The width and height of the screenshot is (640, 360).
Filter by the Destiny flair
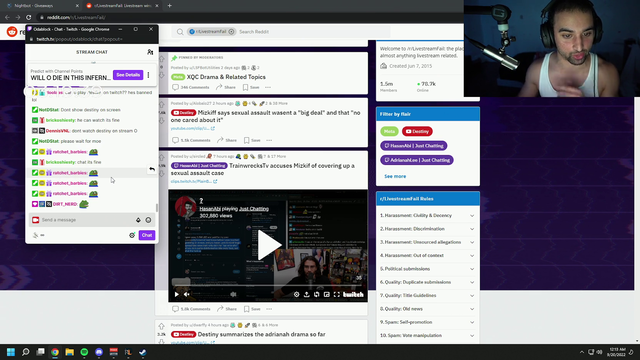(x=417, y=131)
